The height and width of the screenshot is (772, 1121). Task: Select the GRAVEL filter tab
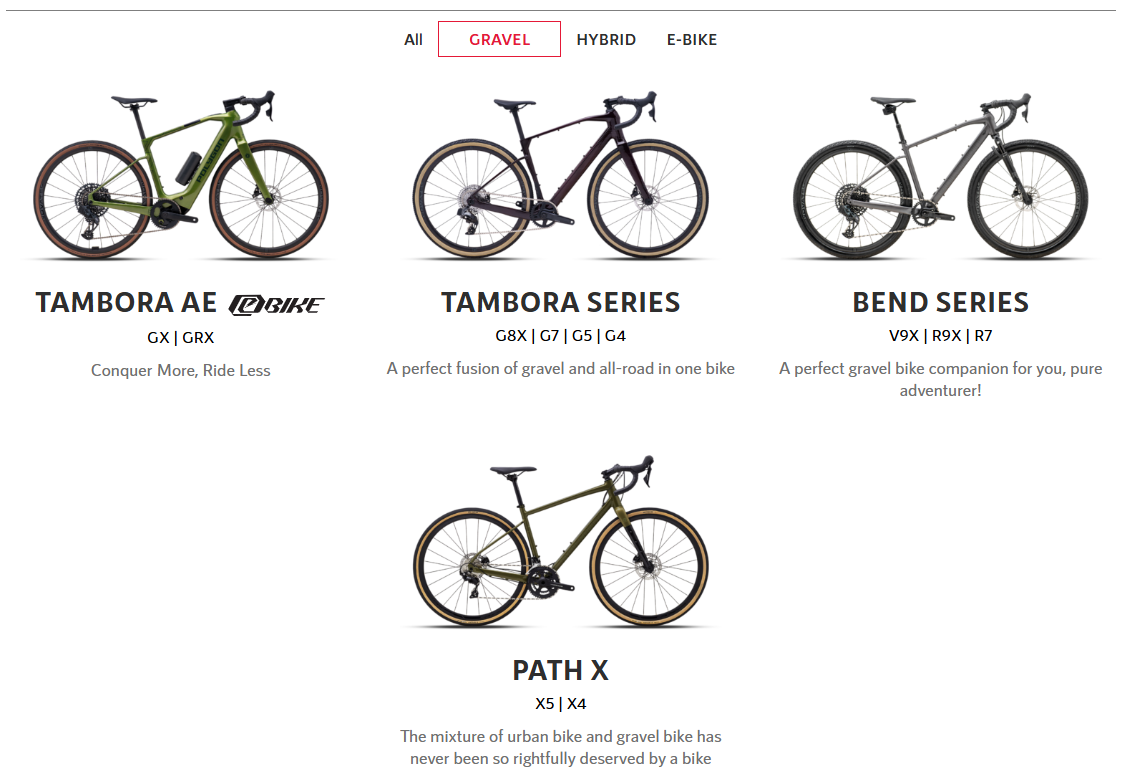click(x=499, y=39)
